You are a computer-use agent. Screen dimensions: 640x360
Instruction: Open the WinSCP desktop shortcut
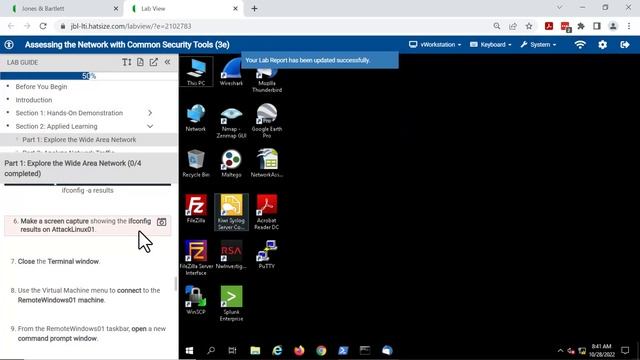click(196, 301)
